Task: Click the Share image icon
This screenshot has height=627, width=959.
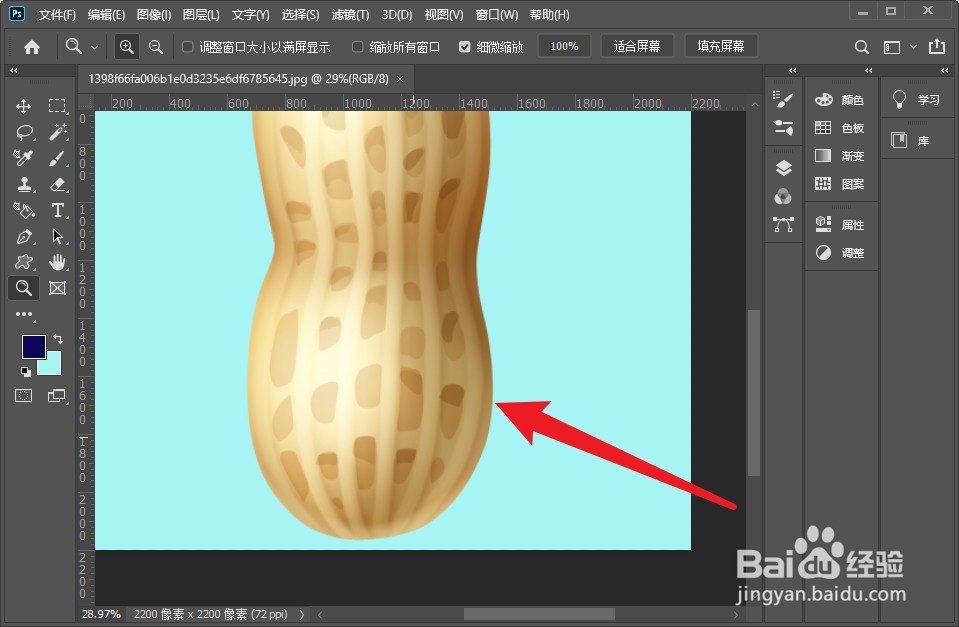Action: pos(937,46)
